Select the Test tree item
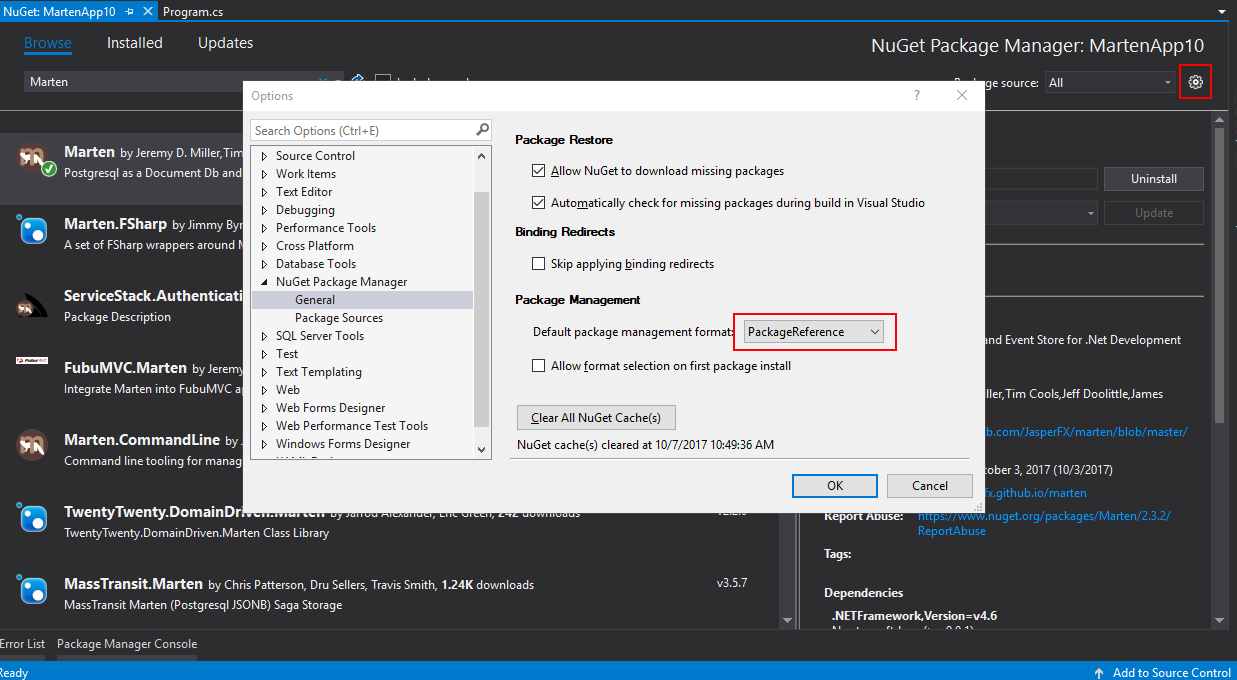The height and width of the screenshot is (680, 1237). (287, 354)
